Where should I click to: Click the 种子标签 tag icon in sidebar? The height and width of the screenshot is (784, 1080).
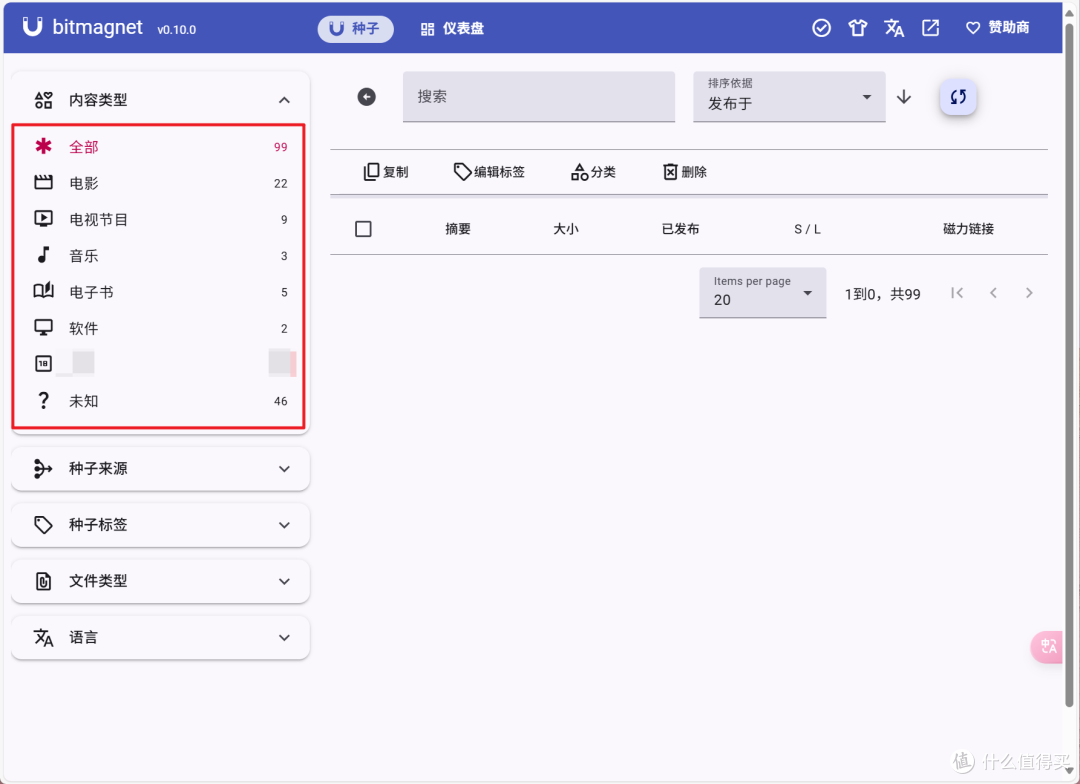pyautogui.click(x=43, y=525)
